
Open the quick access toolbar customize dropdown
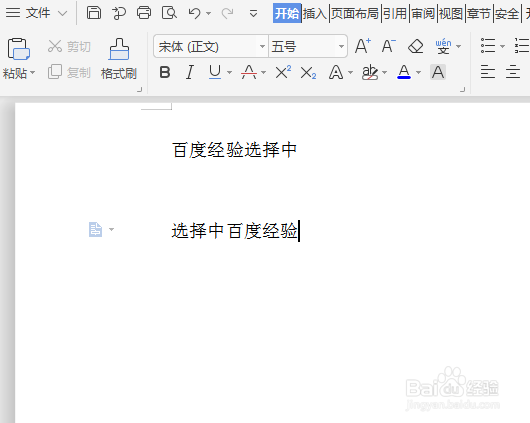click(253, 14)
